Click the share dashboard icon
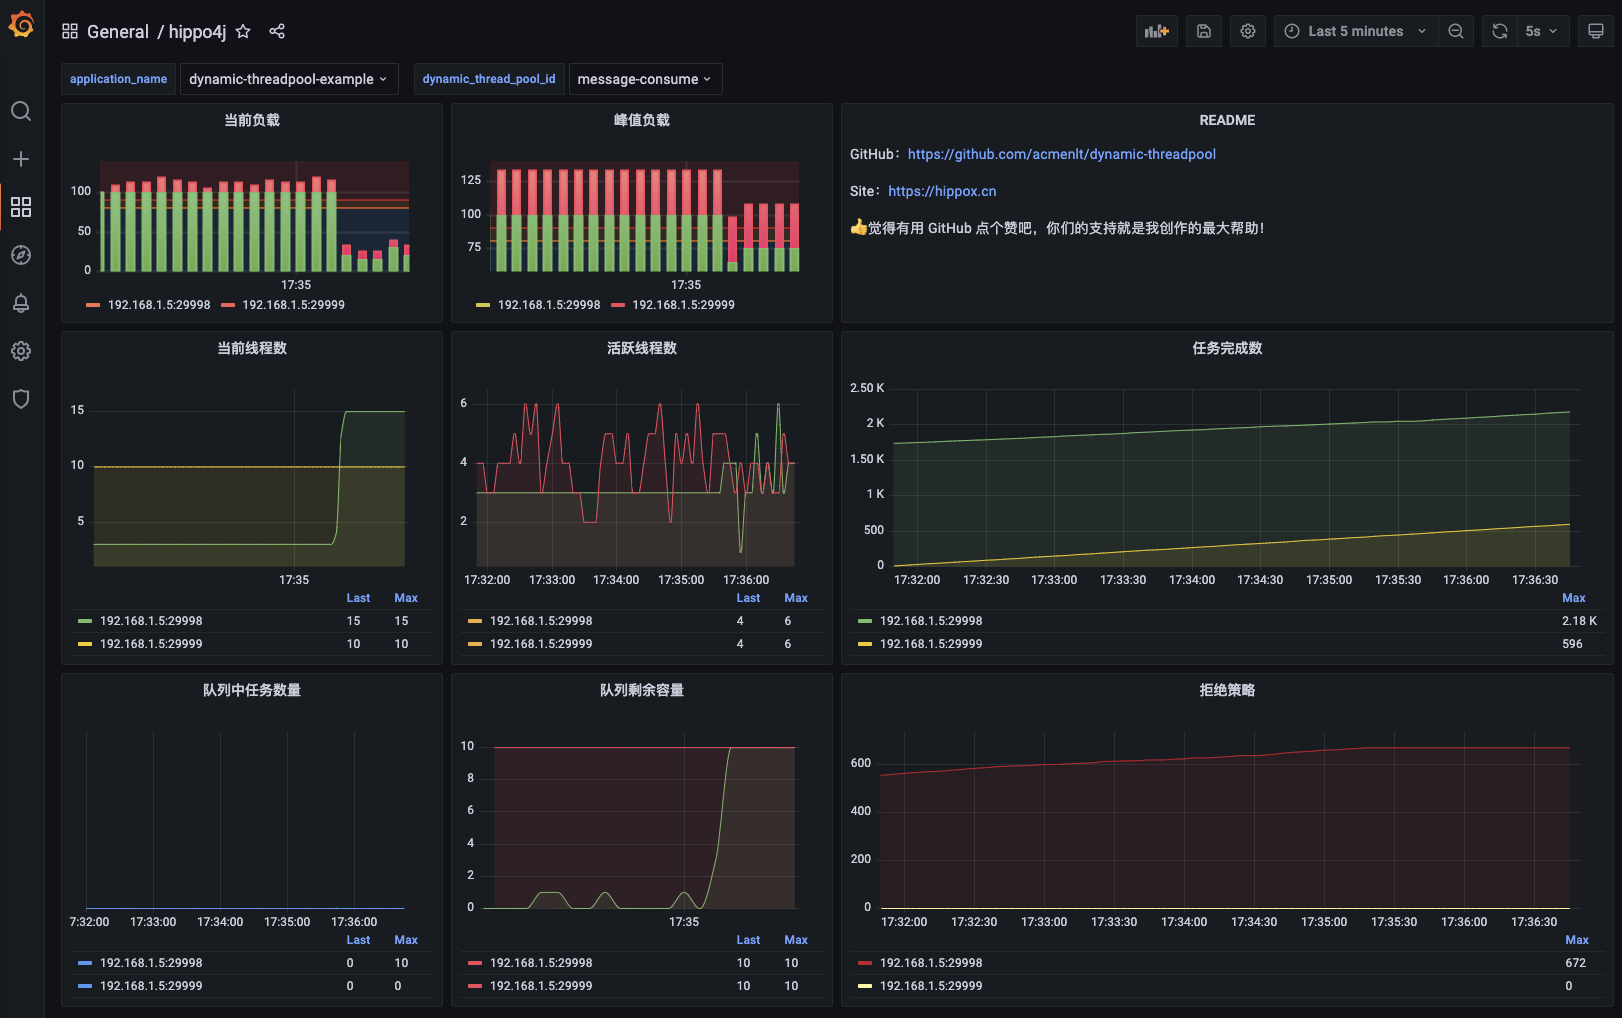 (277, 32)
